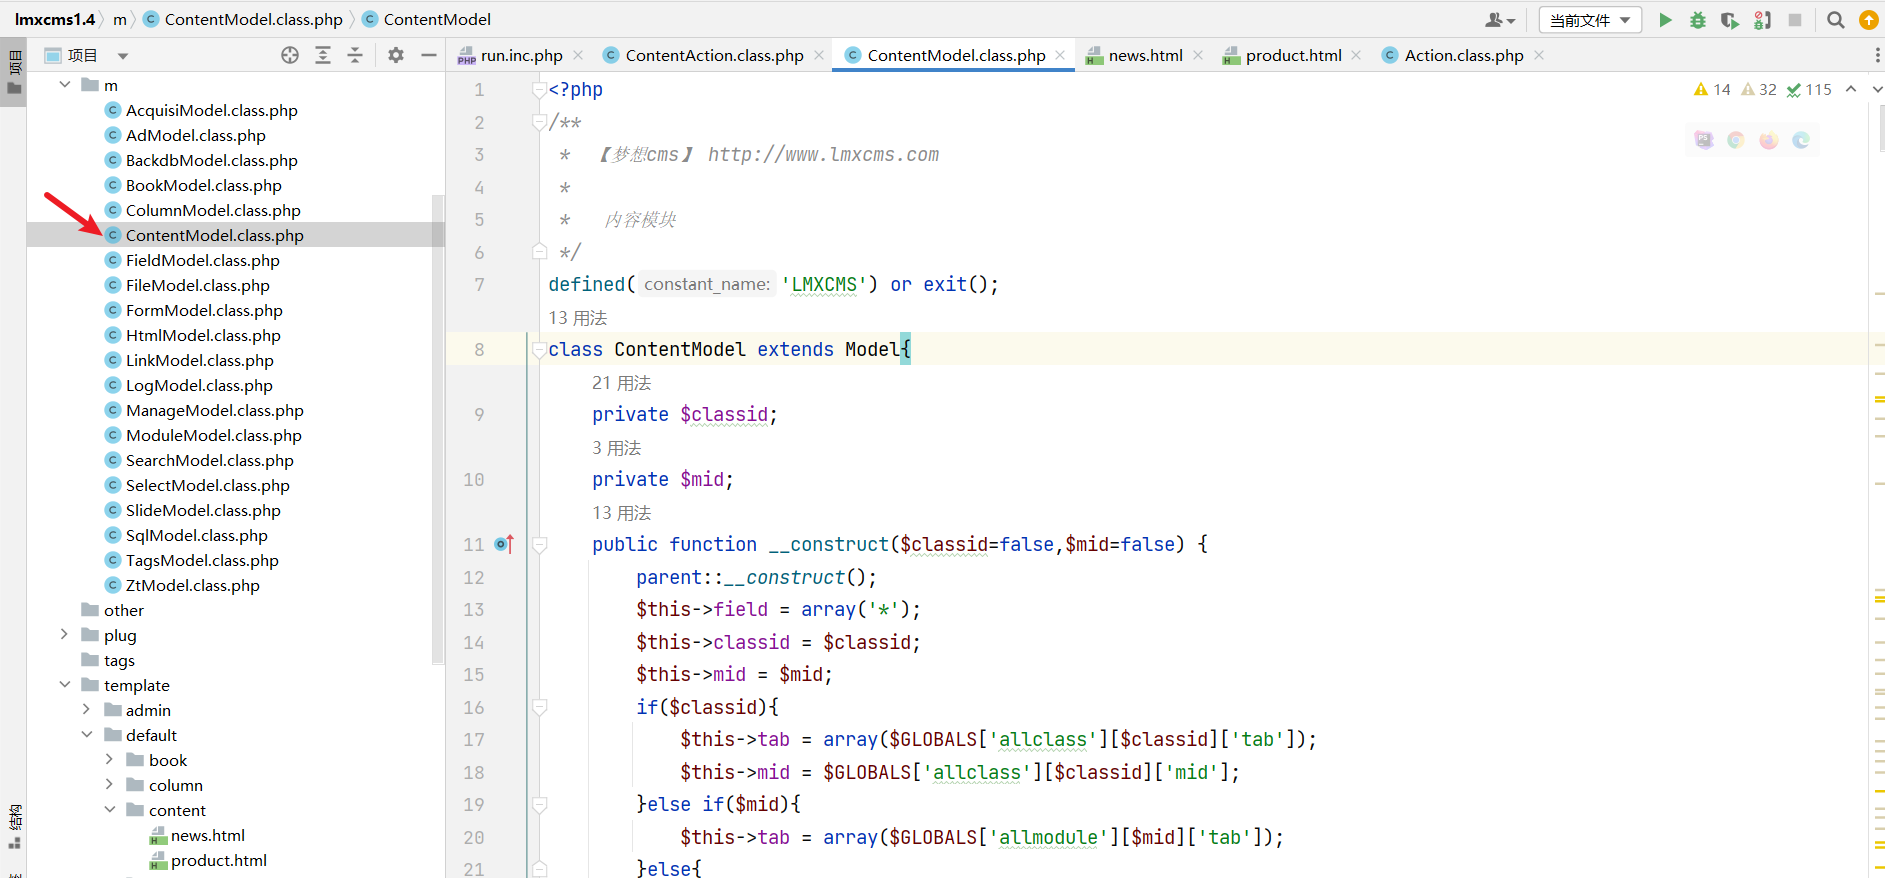Show the 32 weak warnings indicator
Screen dimensions: 1885x878
click(x=1759, y=89)
